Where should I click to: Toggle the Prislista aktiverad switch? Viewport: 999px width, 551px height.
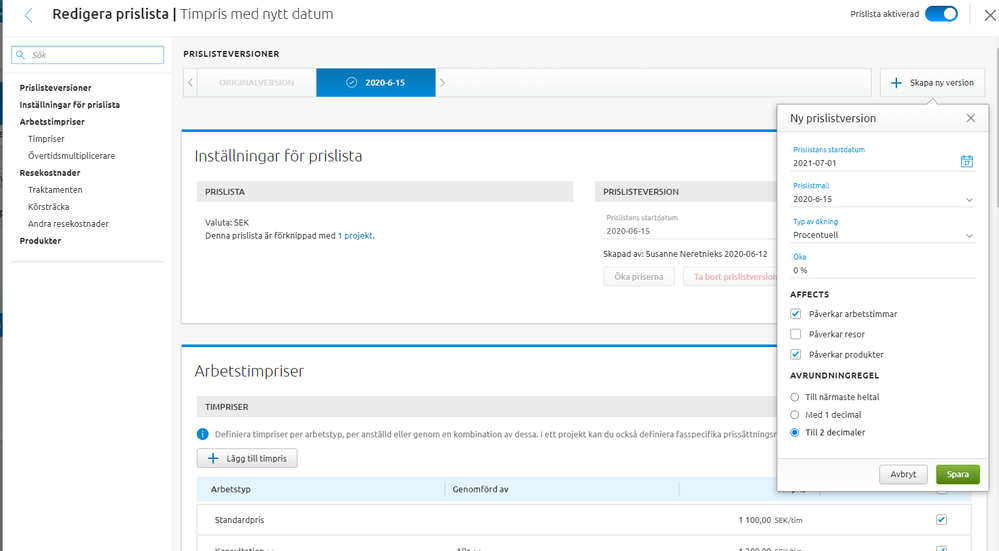pyautogui.click(x=941, y=14)
